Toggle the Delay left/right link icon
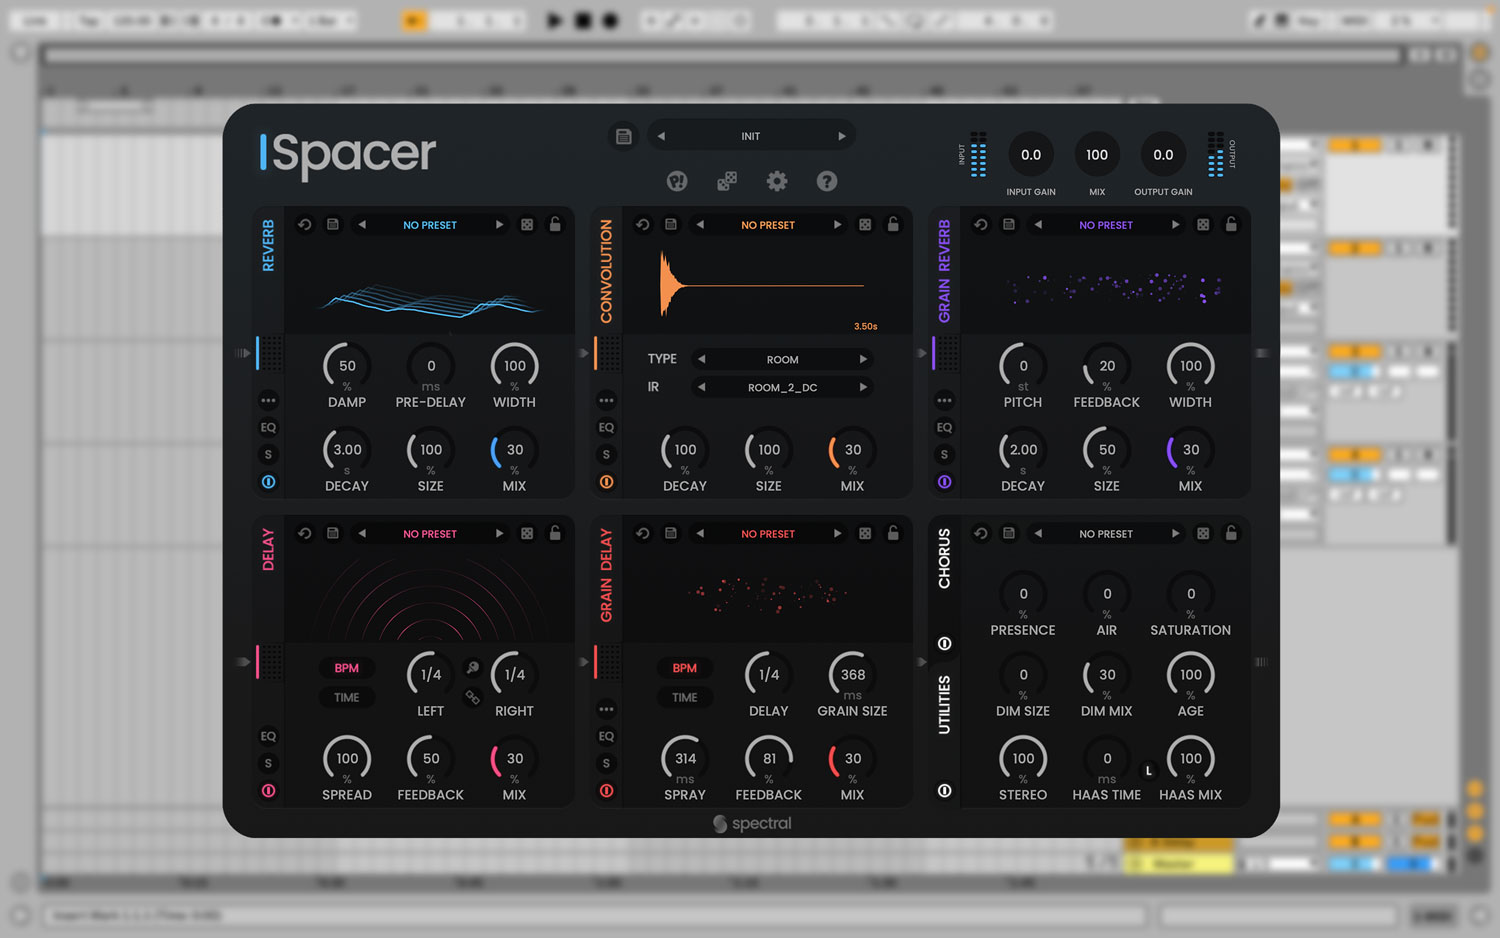 click(473, 697)
